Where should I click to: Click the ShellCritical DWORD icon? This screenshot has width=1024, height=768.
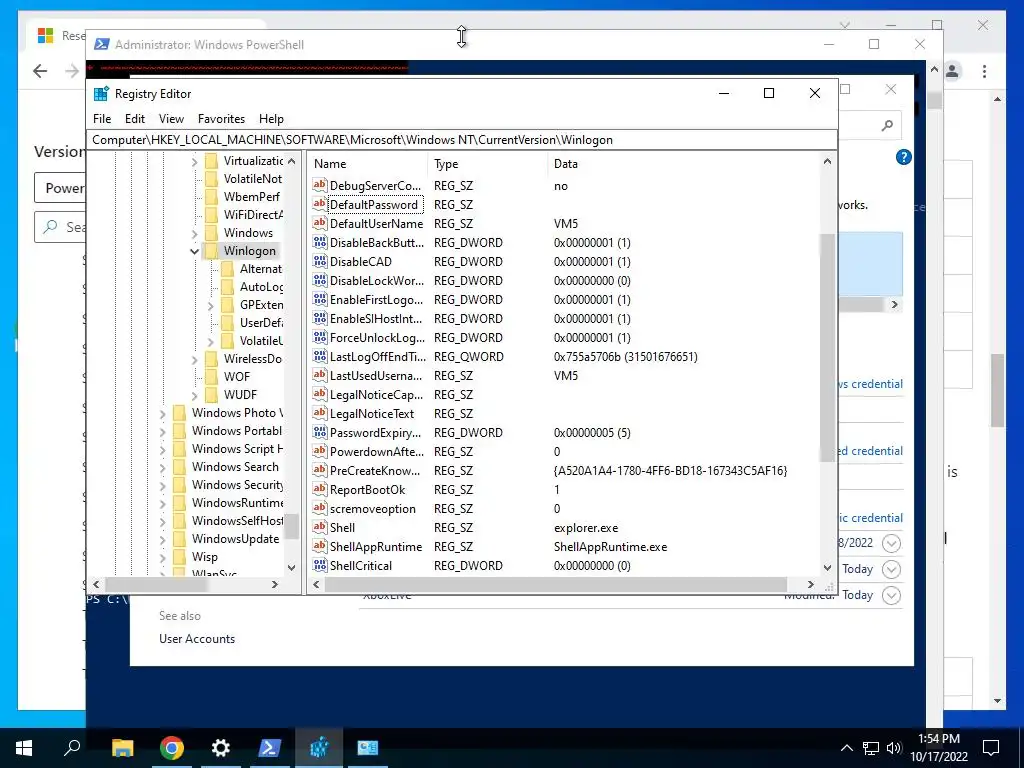click(x=319, y=565)
